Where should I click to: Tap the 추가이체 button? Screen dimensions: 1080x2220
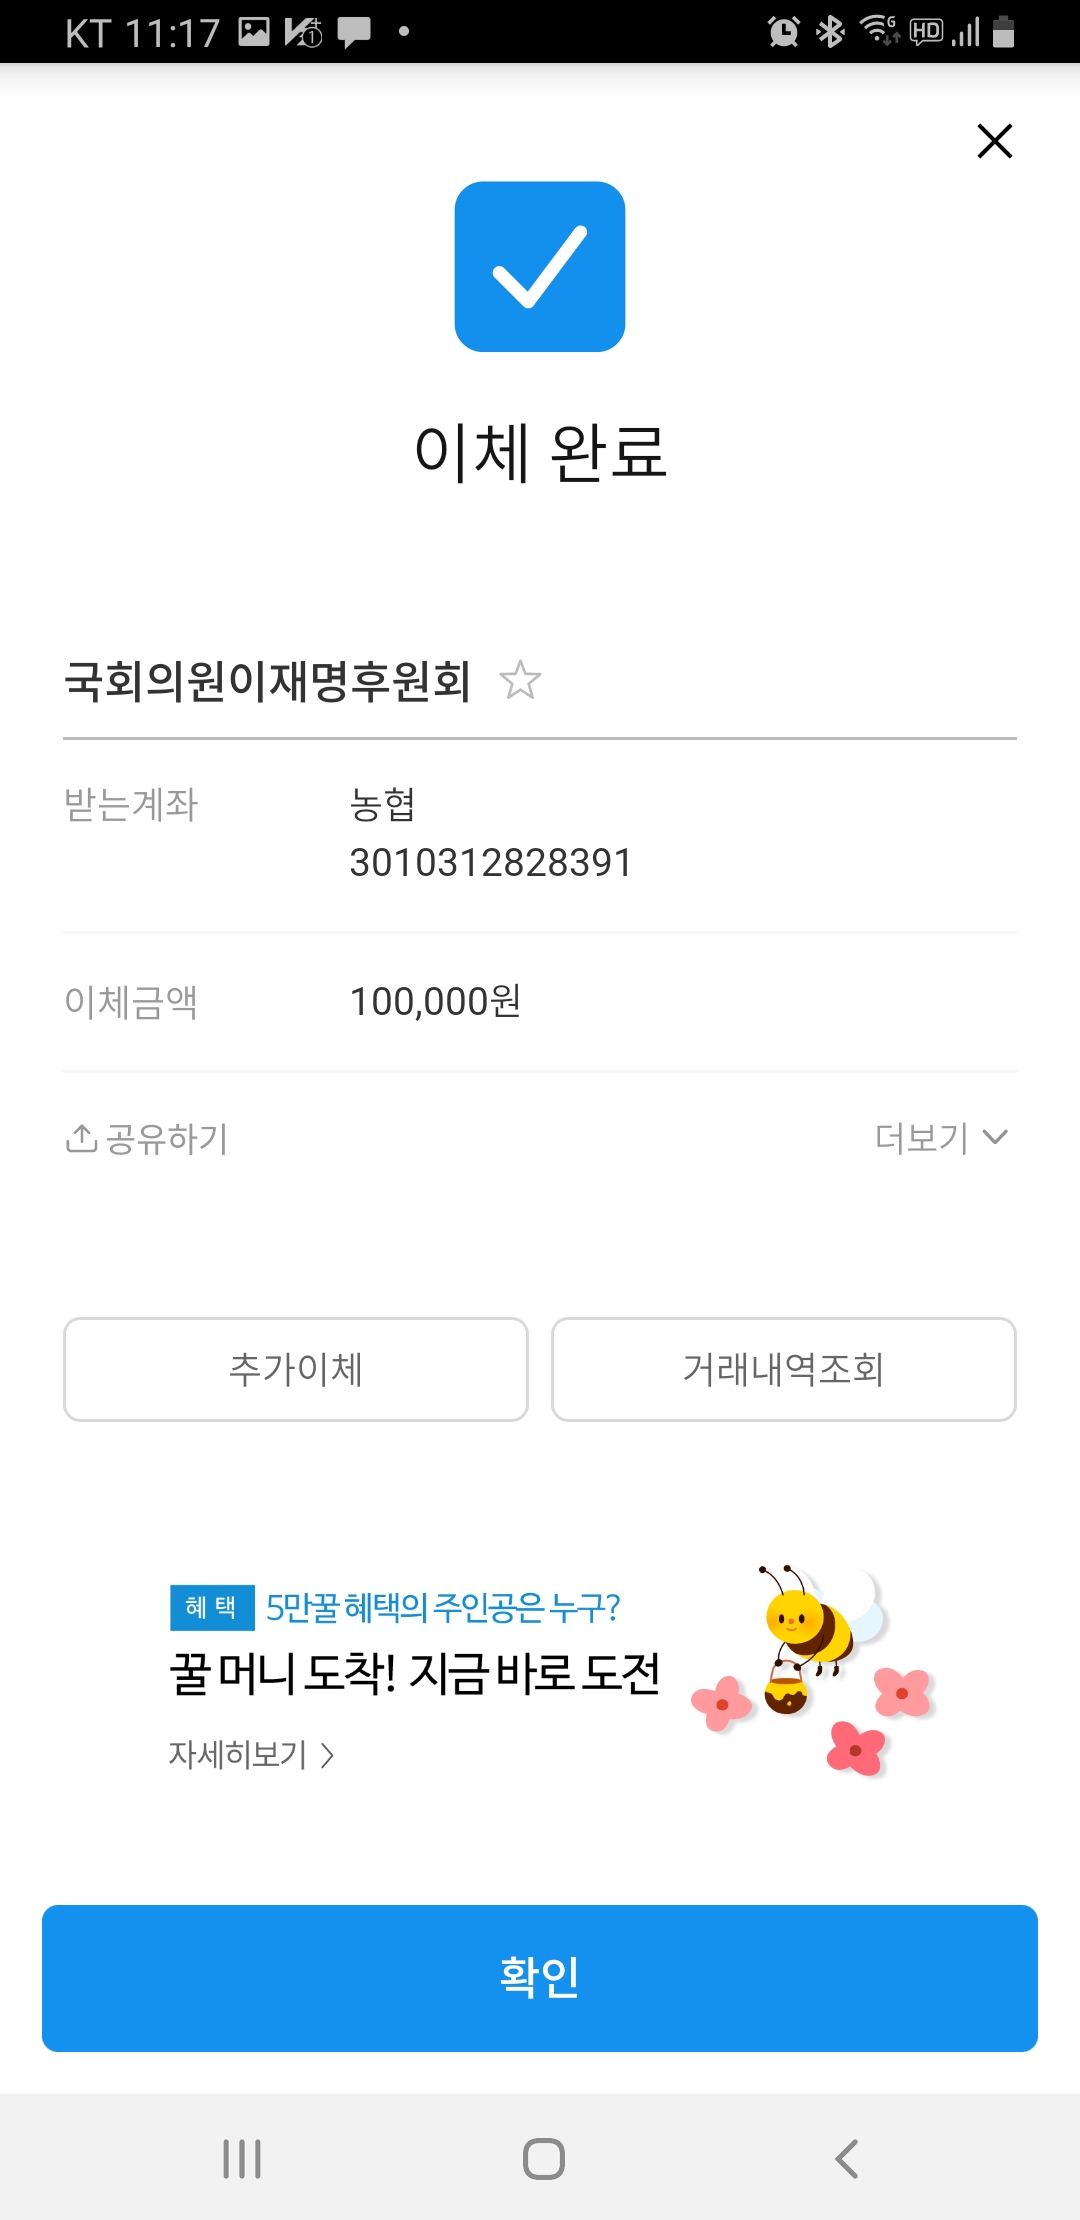296,1369
